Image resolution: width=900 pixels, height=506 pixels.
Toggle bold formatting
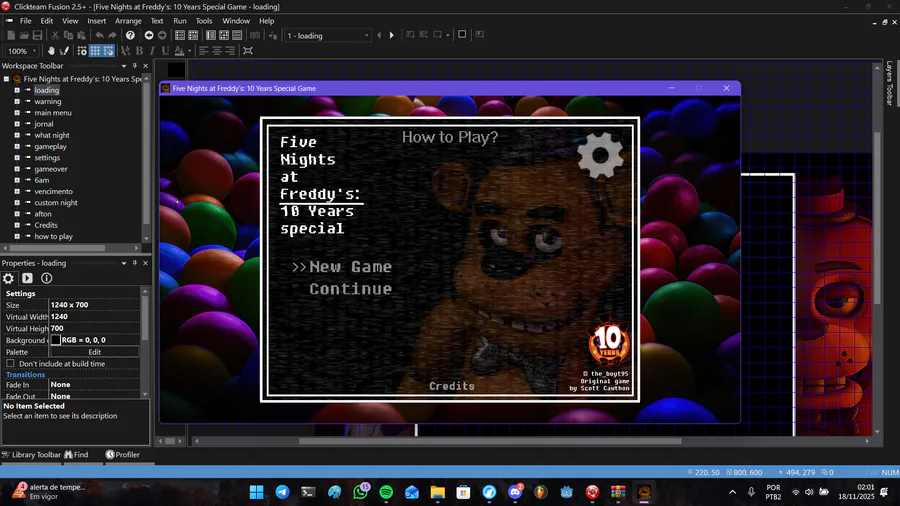point(139,51)
